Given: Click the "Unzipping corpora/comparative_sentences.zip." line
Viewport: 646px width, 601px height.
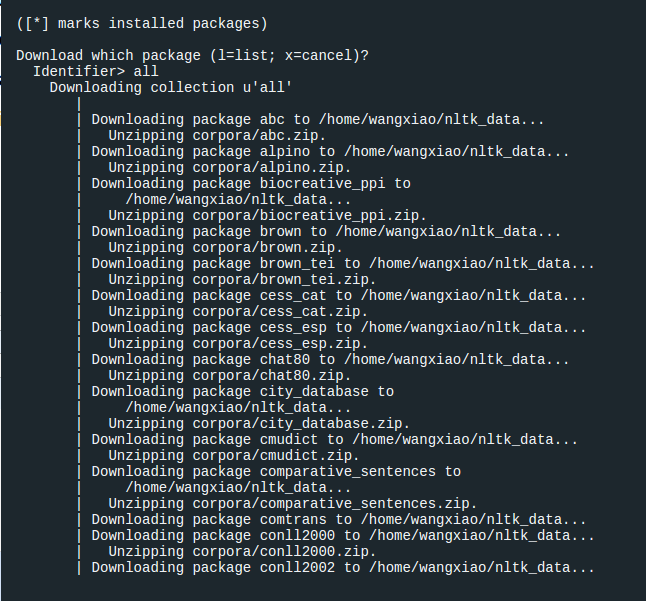Looking at the screenshot, I should 292,503.
